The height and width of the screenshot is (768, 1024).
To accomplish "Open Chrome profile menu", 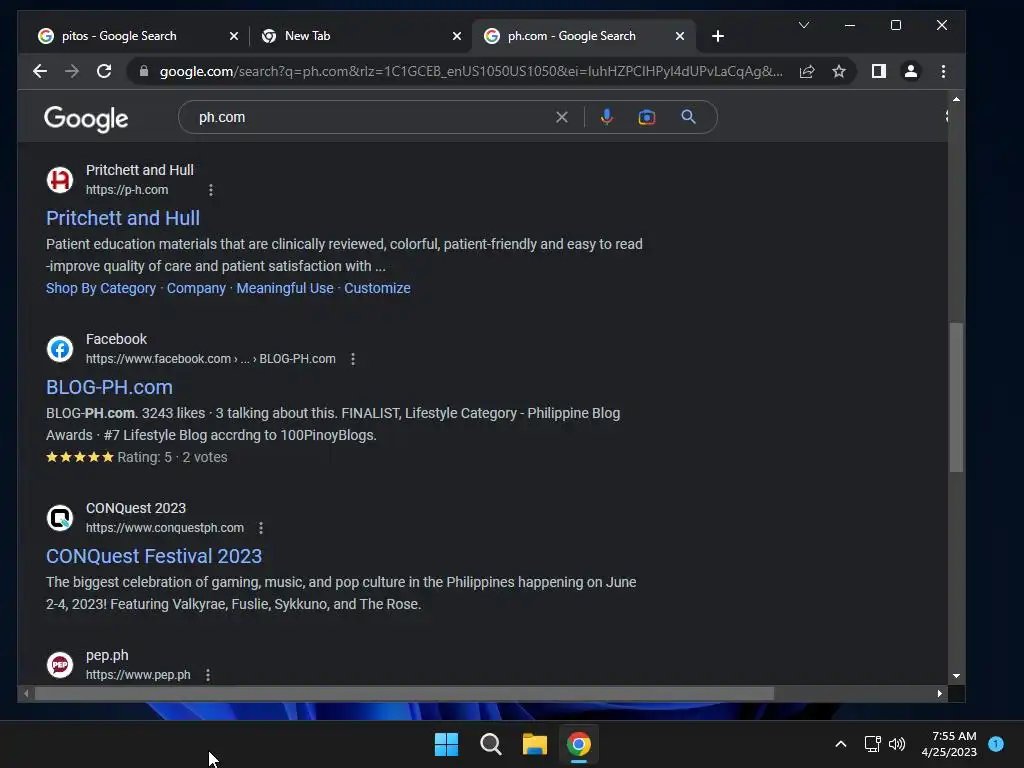I will 911,71.
